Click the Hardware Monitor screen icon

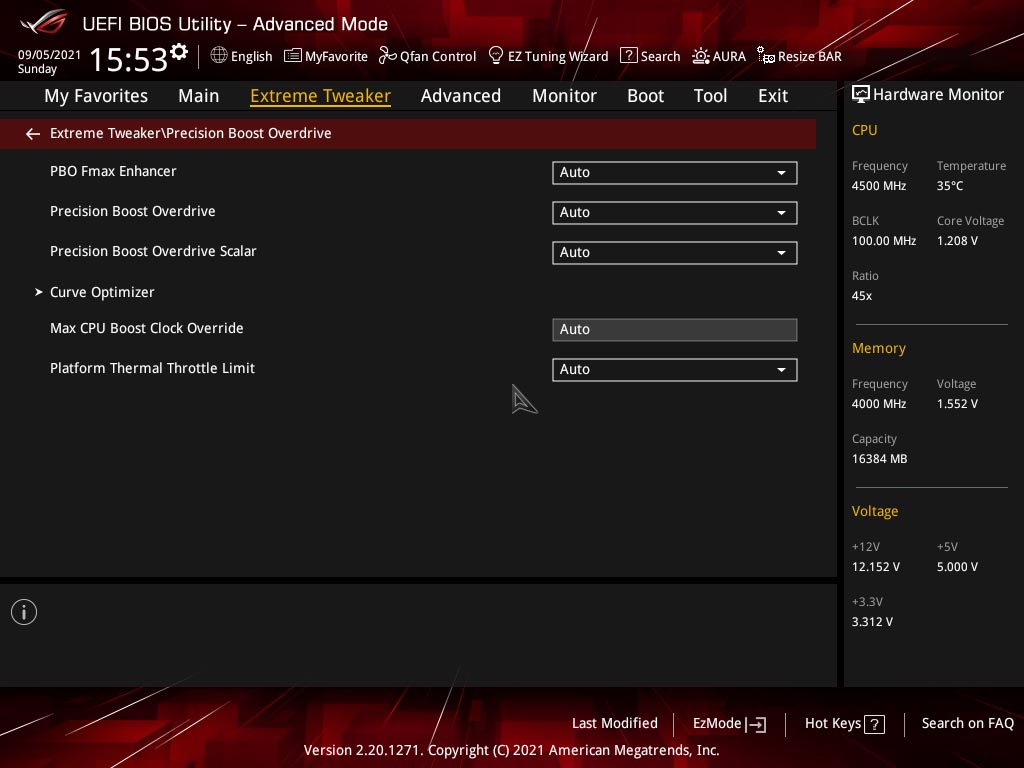point(861,95)
